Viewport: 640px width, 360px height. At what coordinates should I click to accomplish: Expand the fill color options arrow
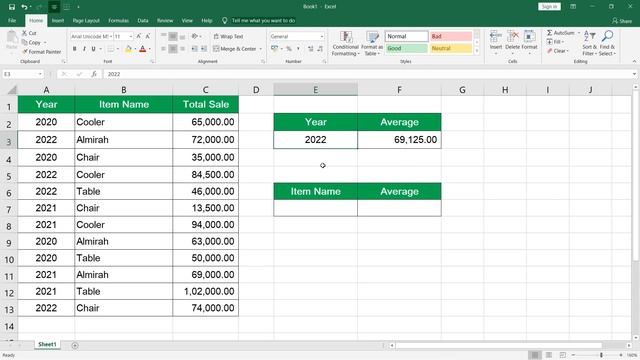click(136, 49)
